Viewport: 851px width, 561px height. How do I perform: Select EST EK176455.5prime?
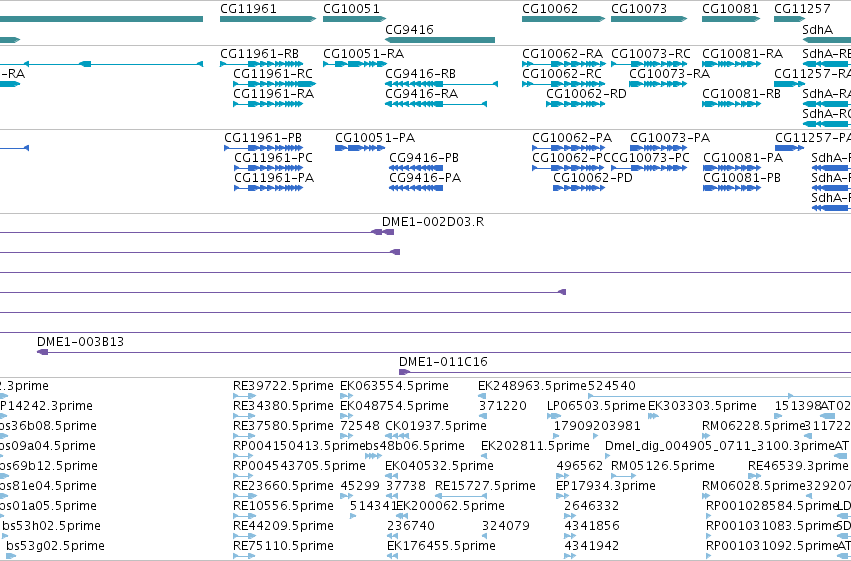(x=392, y=556)
